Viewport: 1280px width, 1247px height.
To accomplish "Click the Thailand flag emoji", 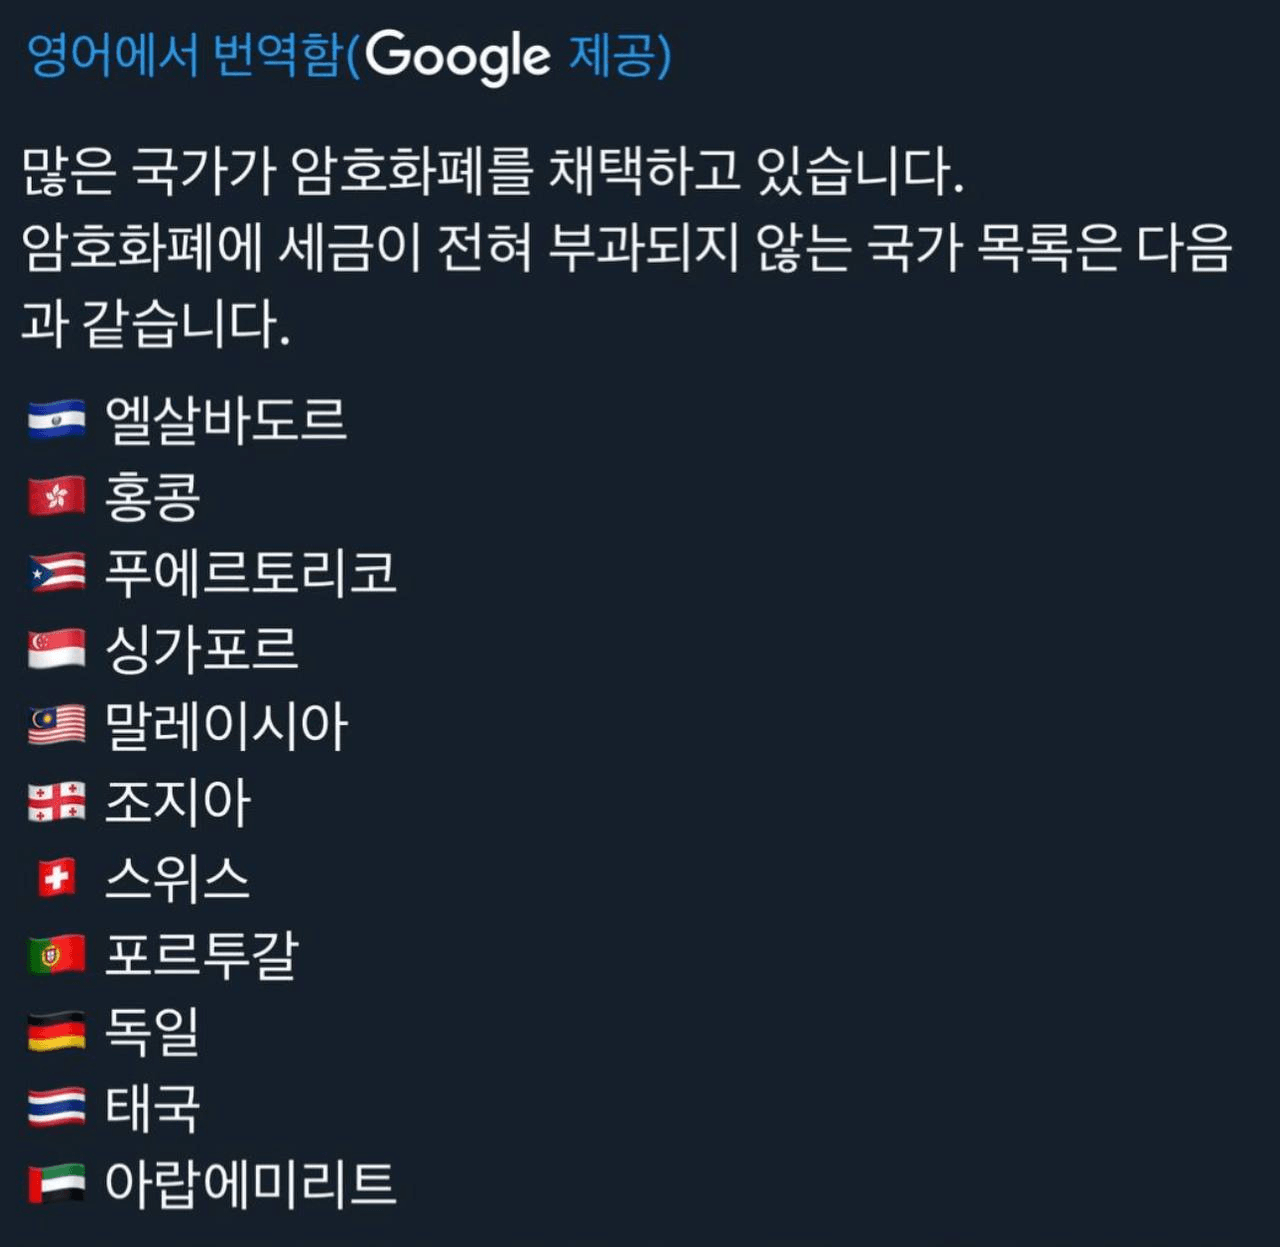I will (57, 1108).
